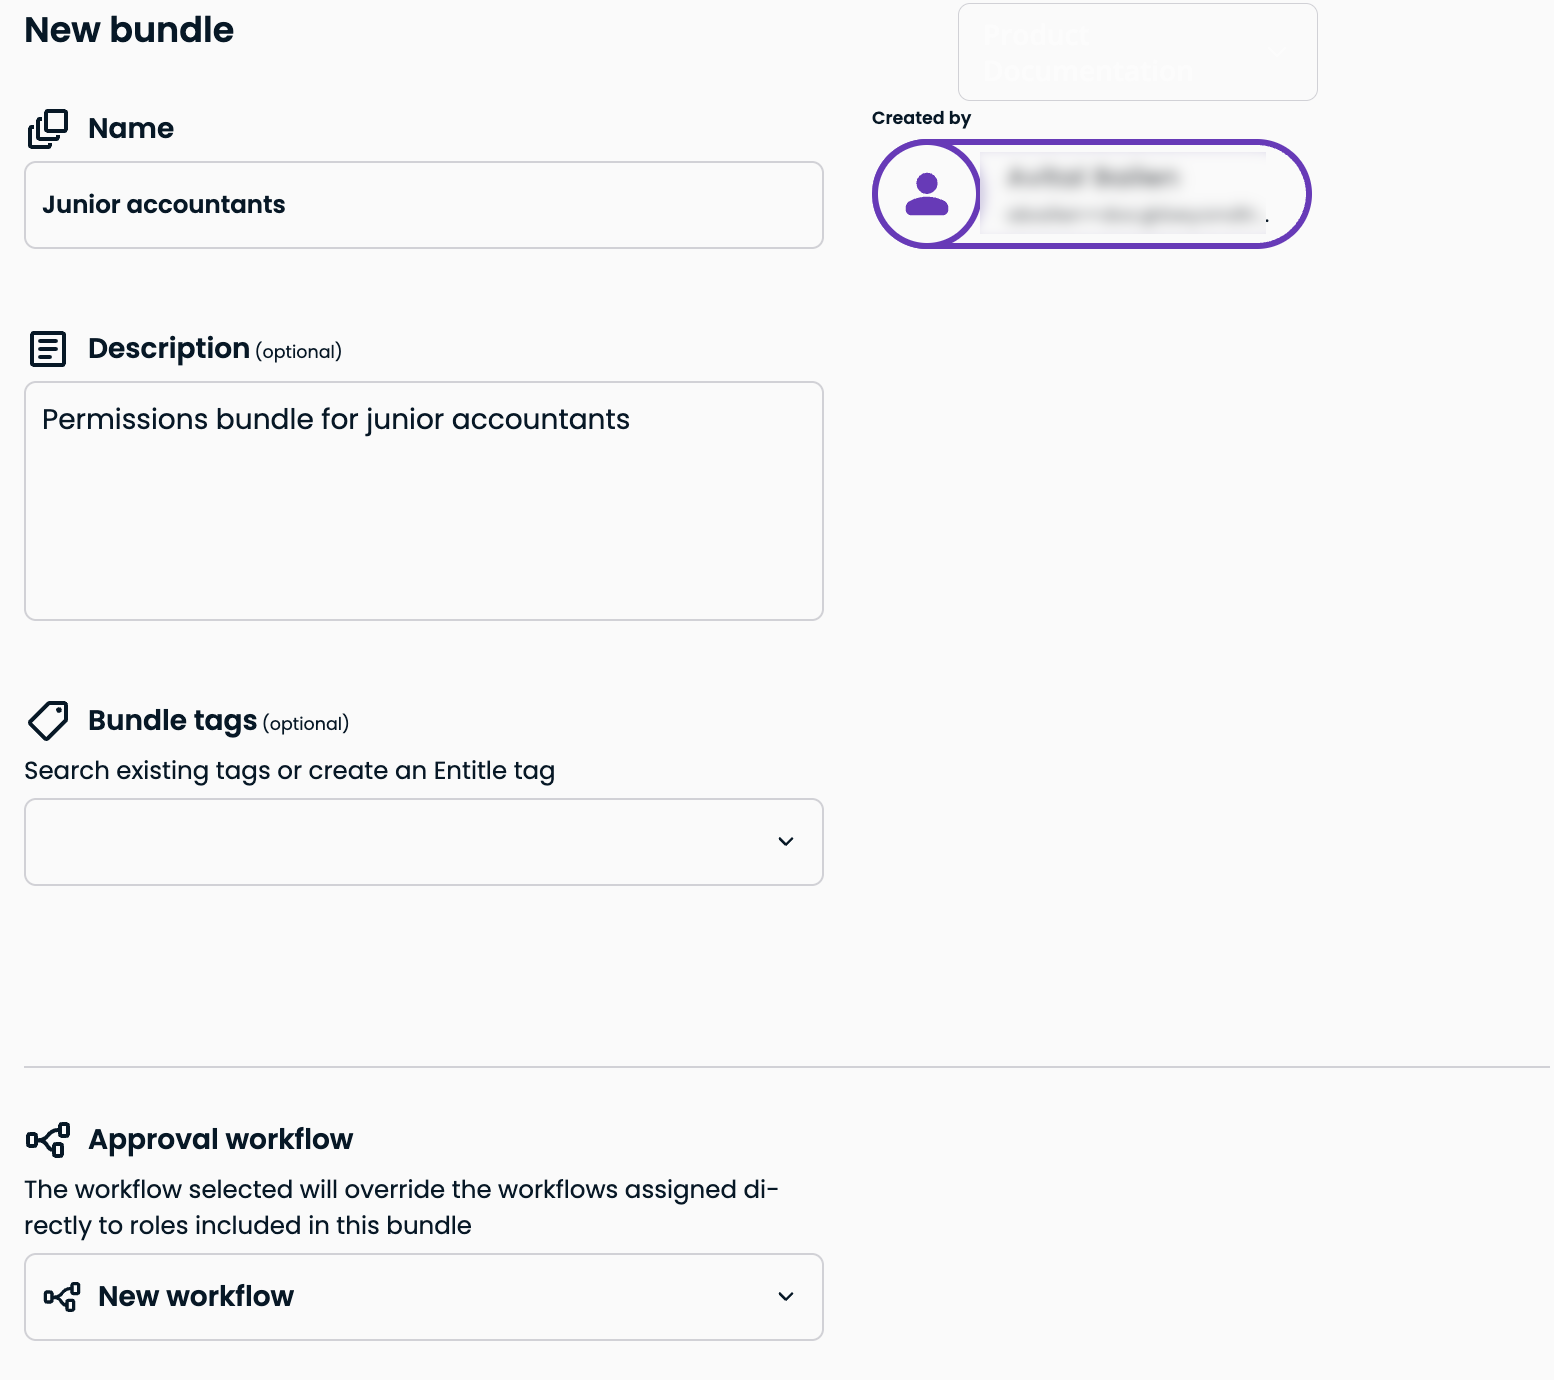Click the Description section title
The width and height of the screenshot is (1554, 1380).
pyautogui.click(x=169, y=349)
